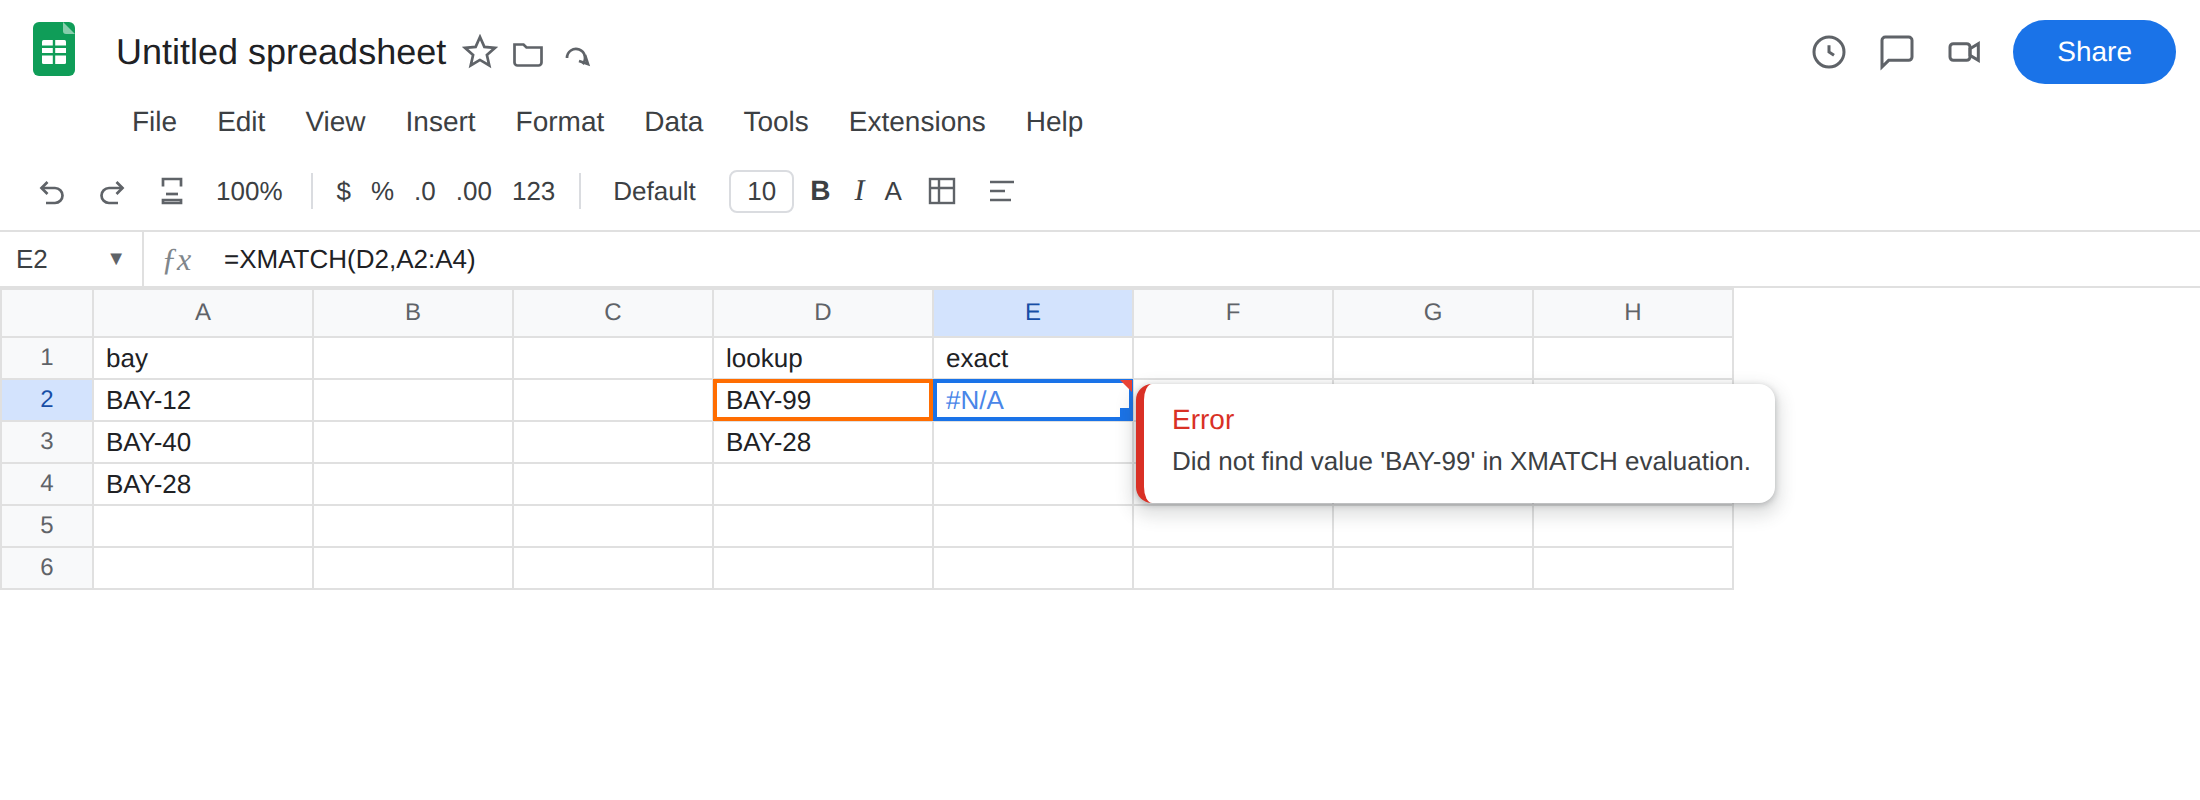Select cell with BAY-40
Screen dimensions: 2200x800
click(203, 442)
